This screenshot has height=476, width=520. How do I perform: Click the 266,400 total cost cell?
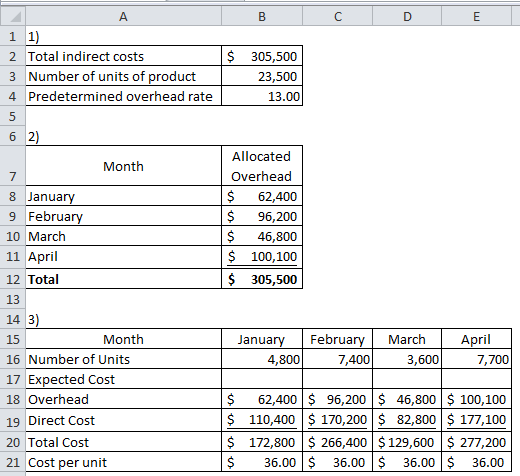[338, 442]
